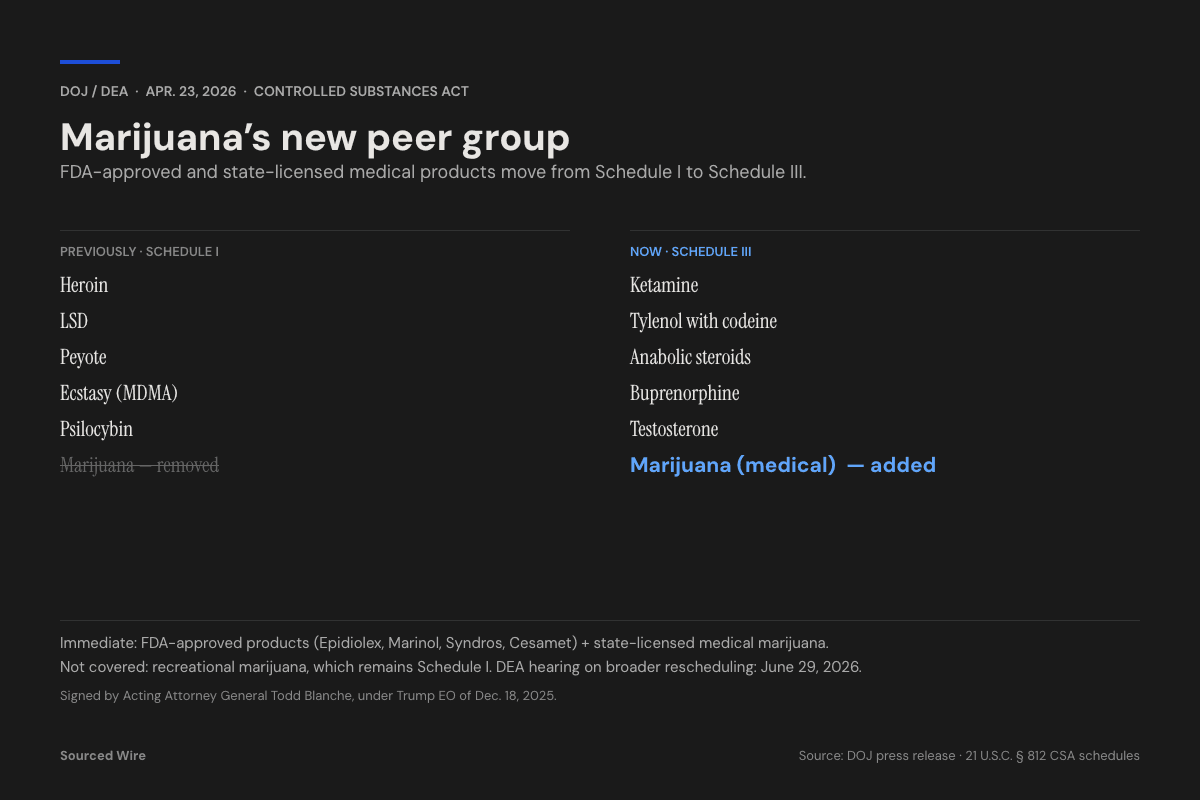Click Heroin in the Schedule I list

click(x=84, y=285)
